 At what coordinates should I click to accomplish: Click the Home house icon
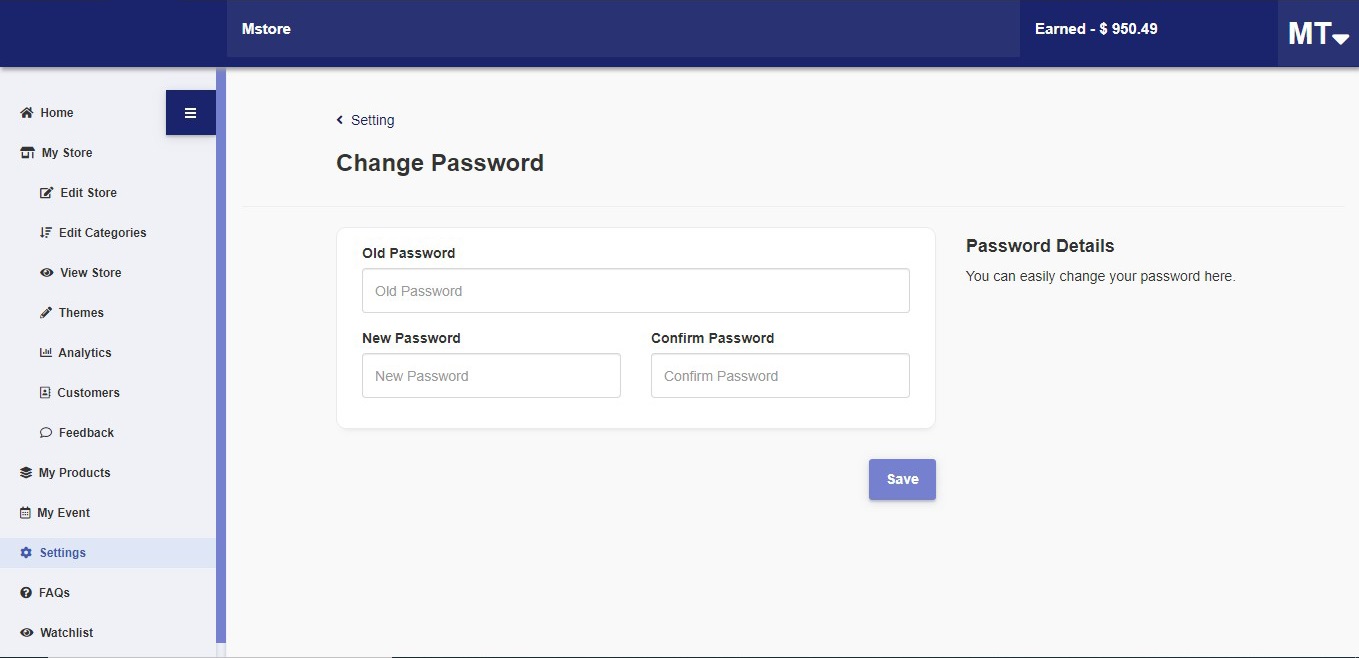(x=27, y=113)
